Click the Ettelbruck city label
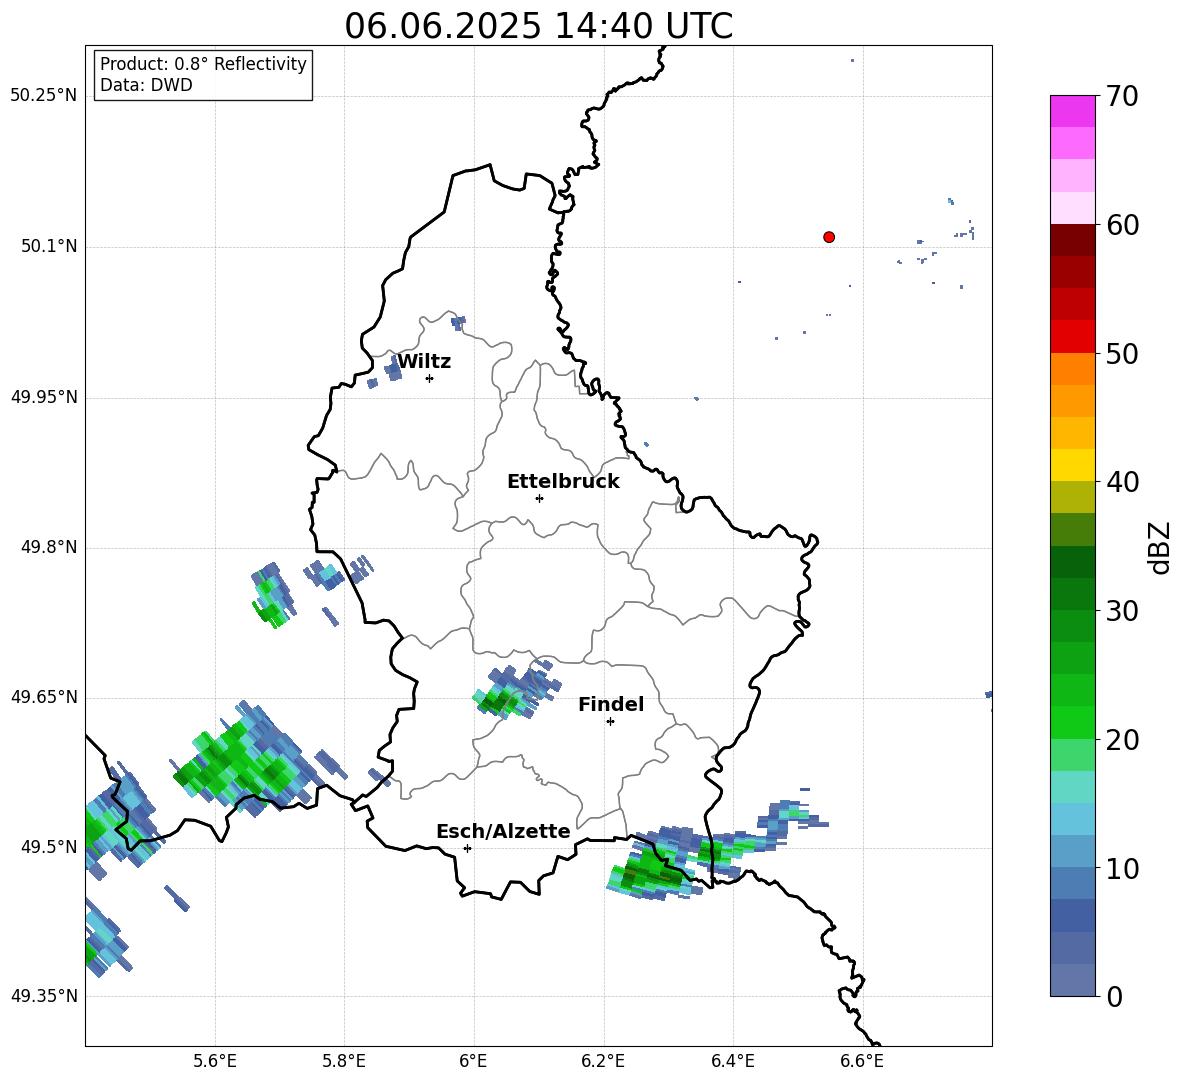 pos(563,482)
